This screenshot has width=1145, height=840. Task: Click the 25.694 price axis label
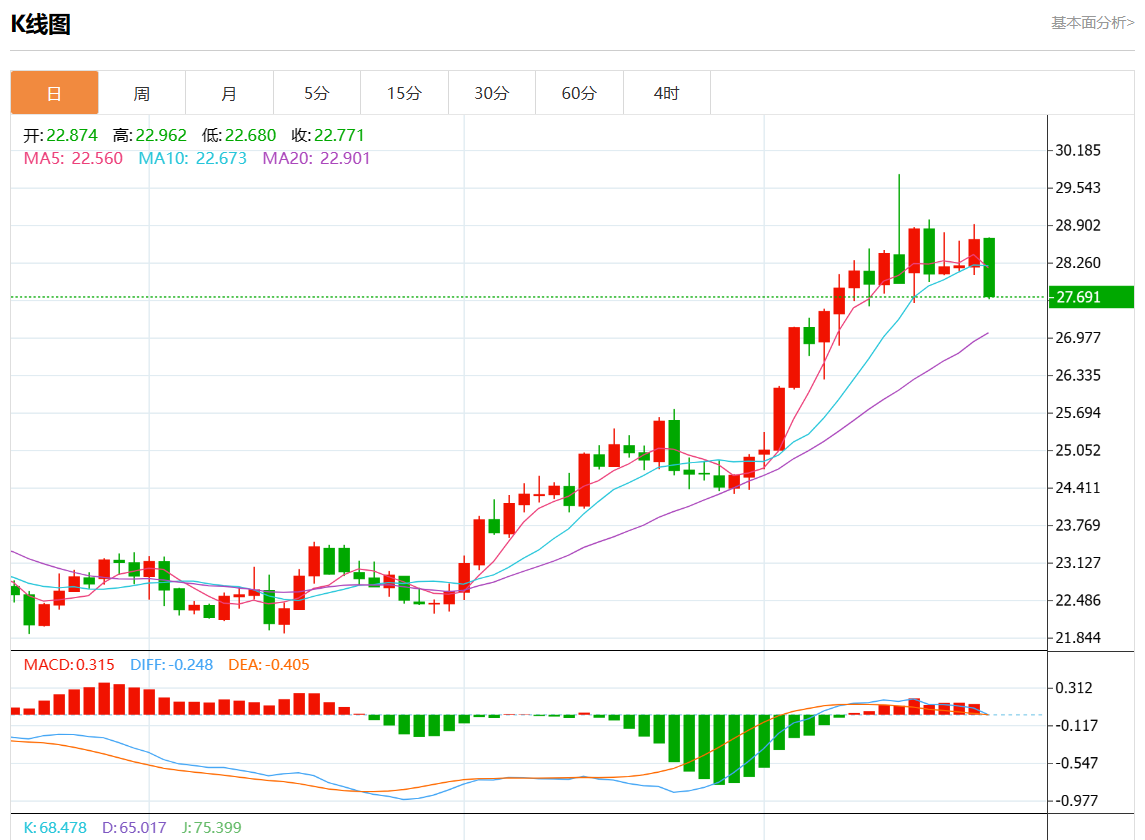pos(1078,413)
